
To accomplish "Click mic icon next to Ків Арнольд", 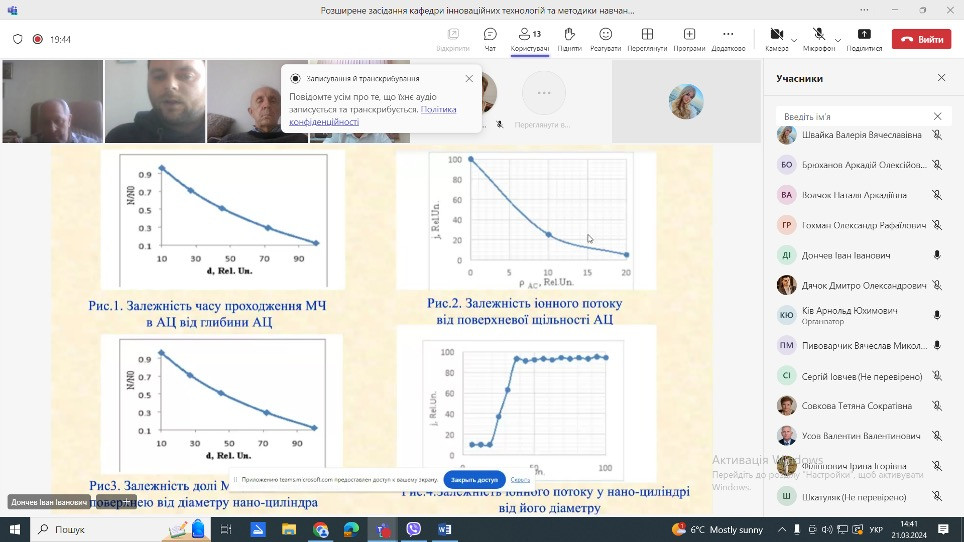I will [x=937, y=315].
